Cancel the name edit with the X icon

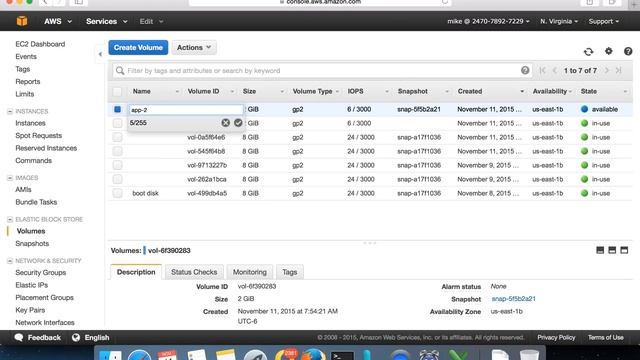pos(225,122)
